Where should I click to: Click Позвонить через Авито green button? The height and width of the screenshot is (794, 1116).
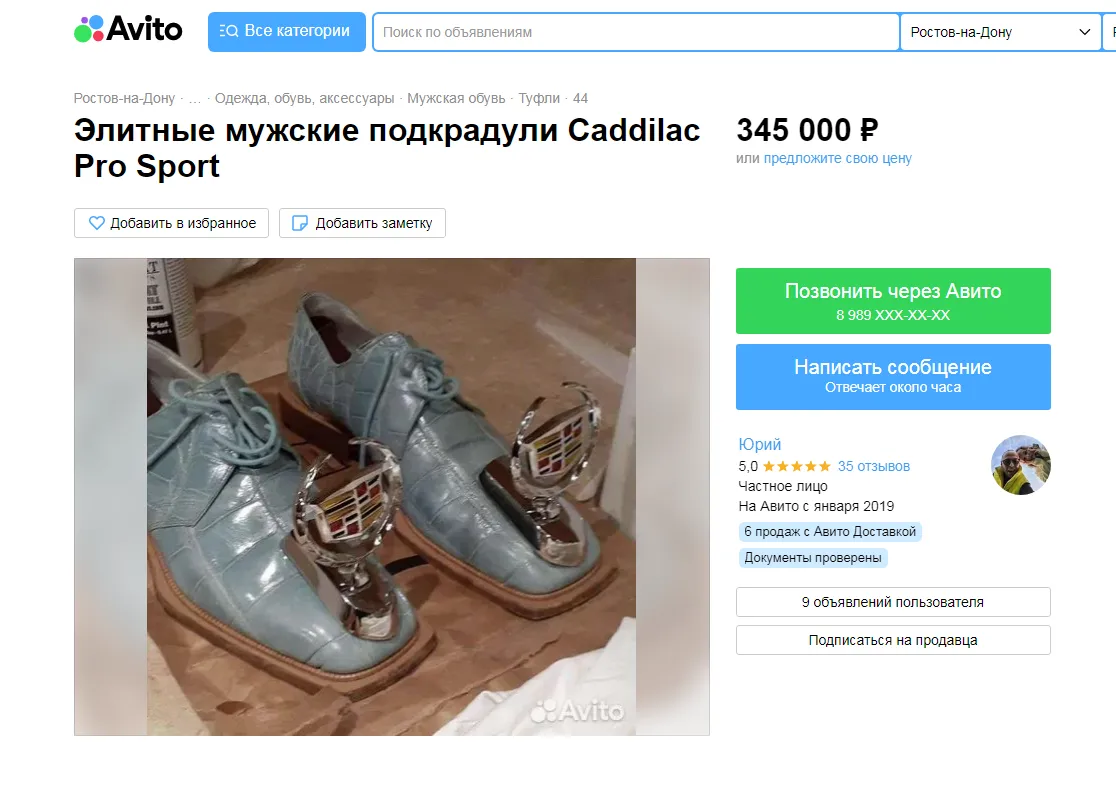point(893,301)
